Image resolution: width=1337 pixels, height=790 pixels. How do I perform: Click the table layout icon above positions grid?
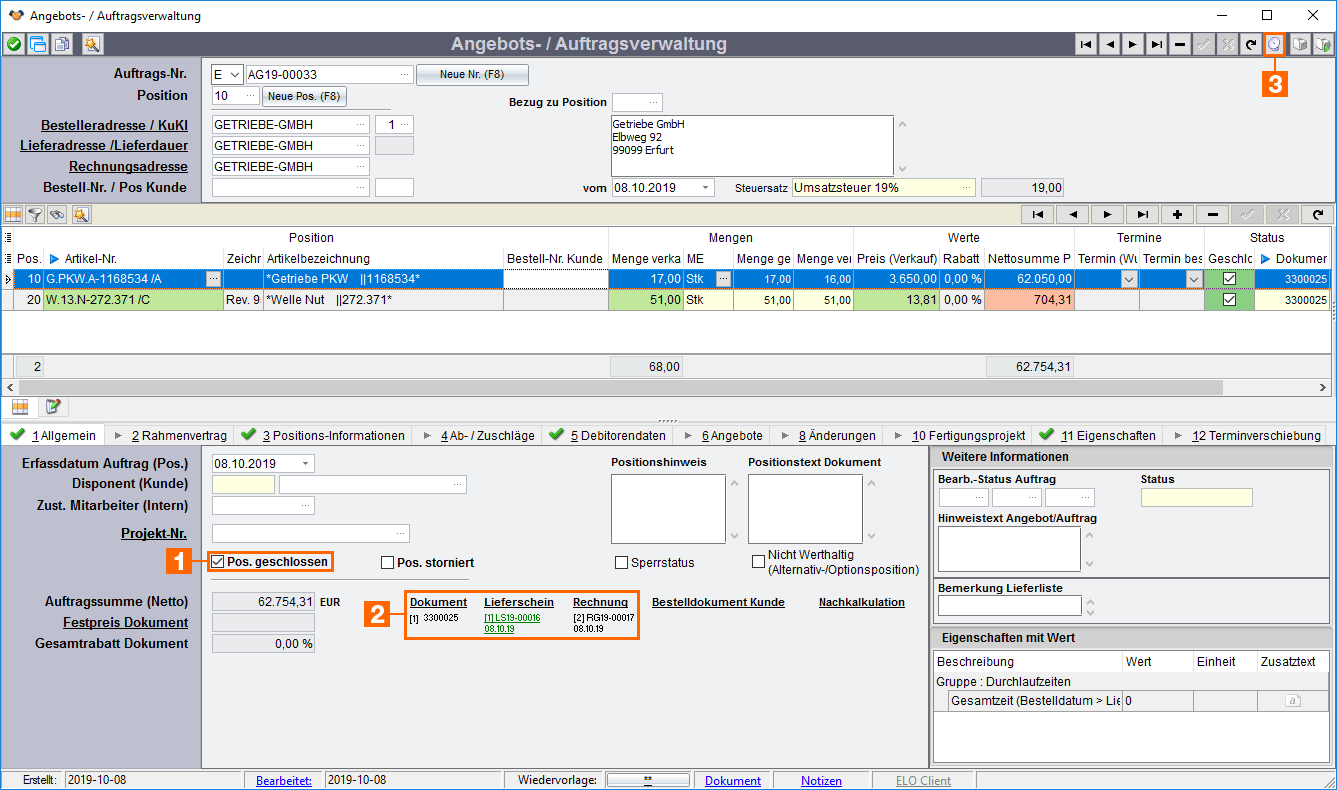(13, 214)
